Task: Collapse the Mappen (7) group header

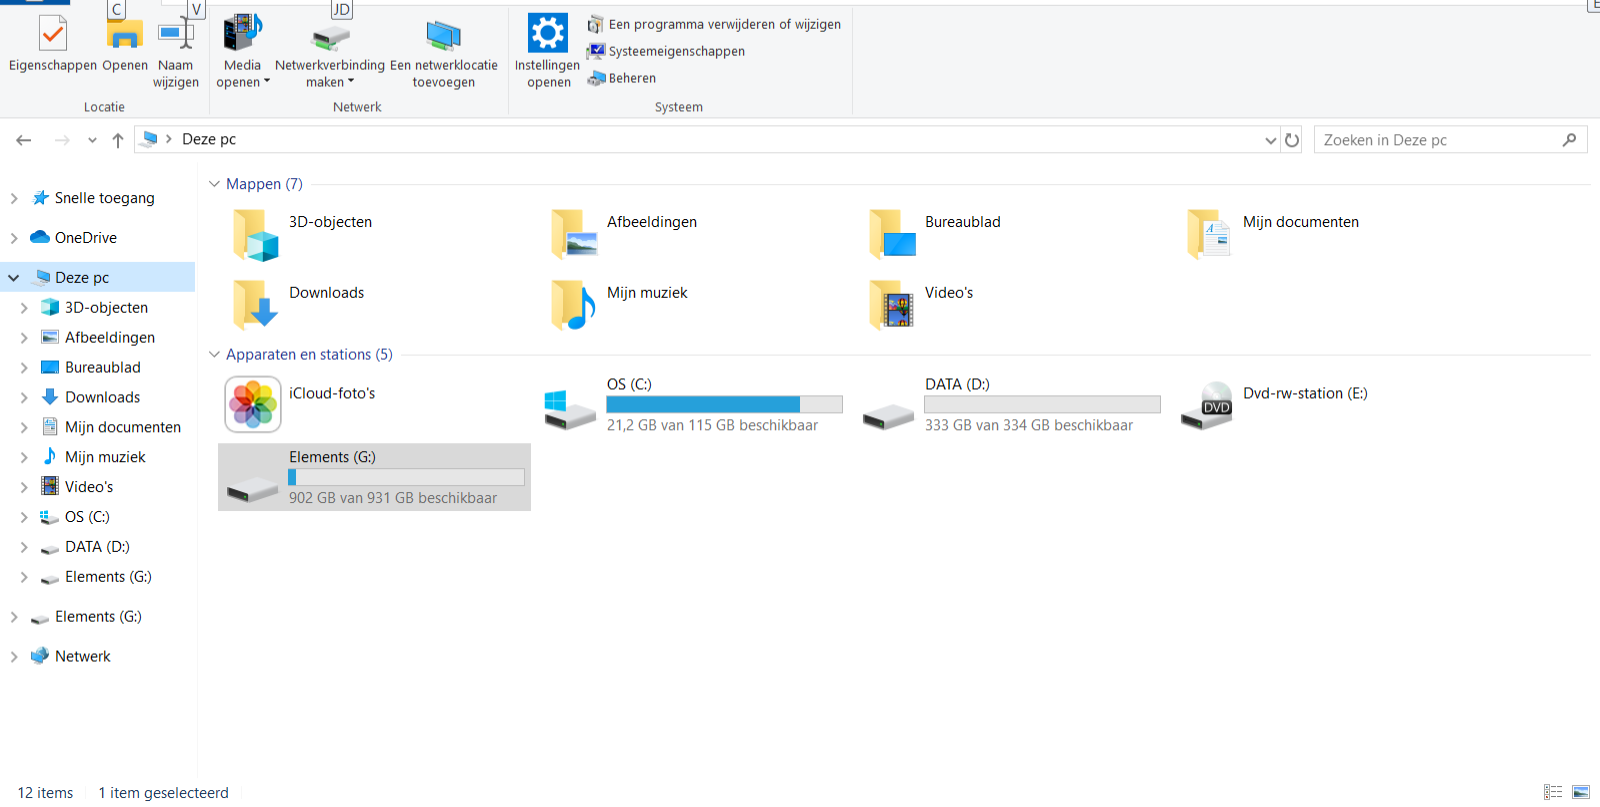Action: point(214,184)
